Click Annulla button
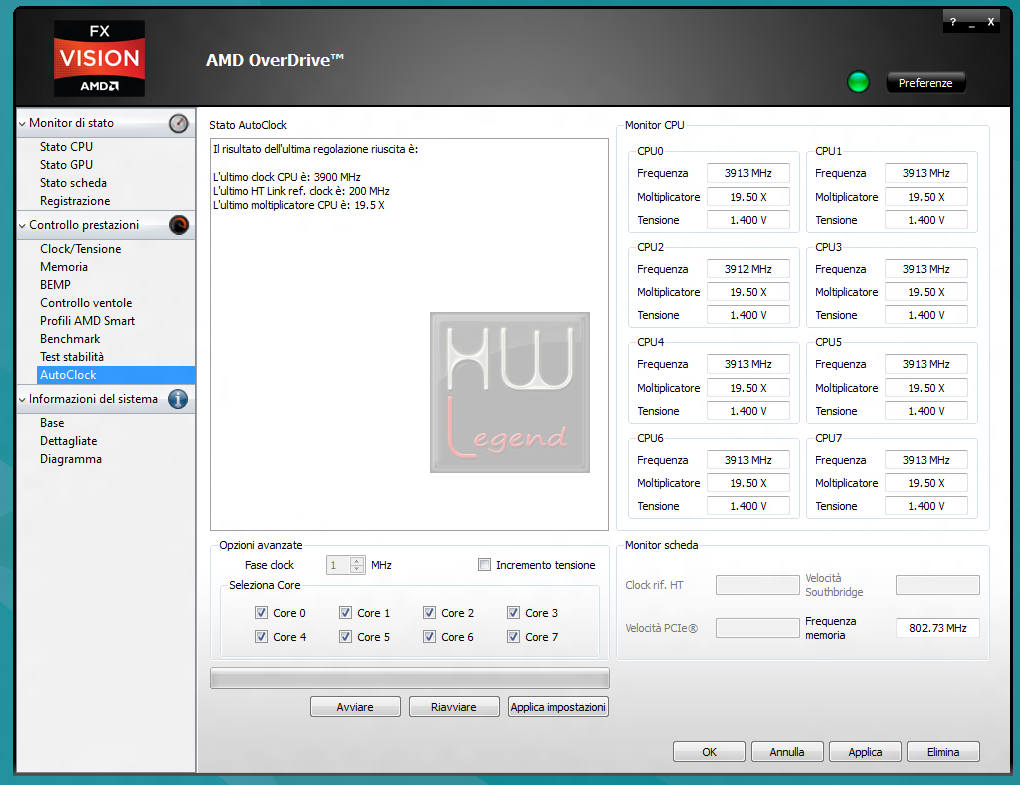 pos(787,752)
